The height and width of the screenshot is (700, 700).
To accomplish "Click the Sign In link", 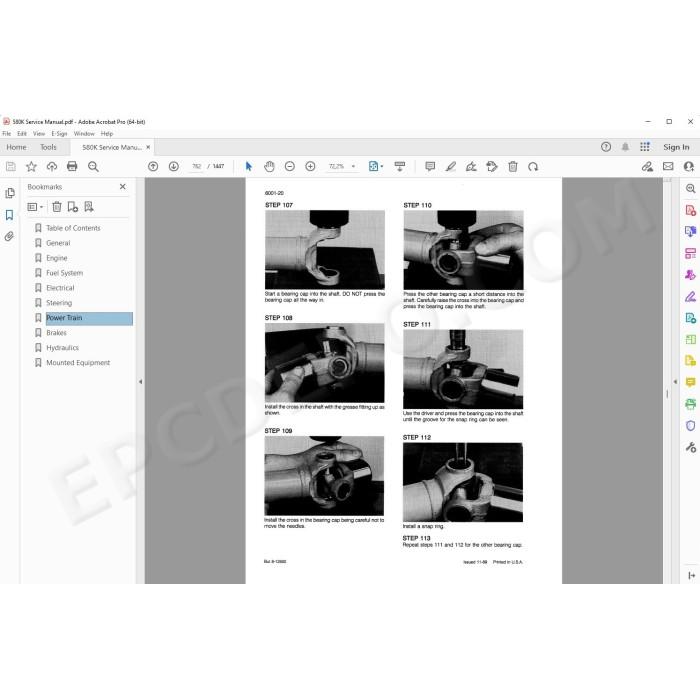I will [x=676, y=147].
